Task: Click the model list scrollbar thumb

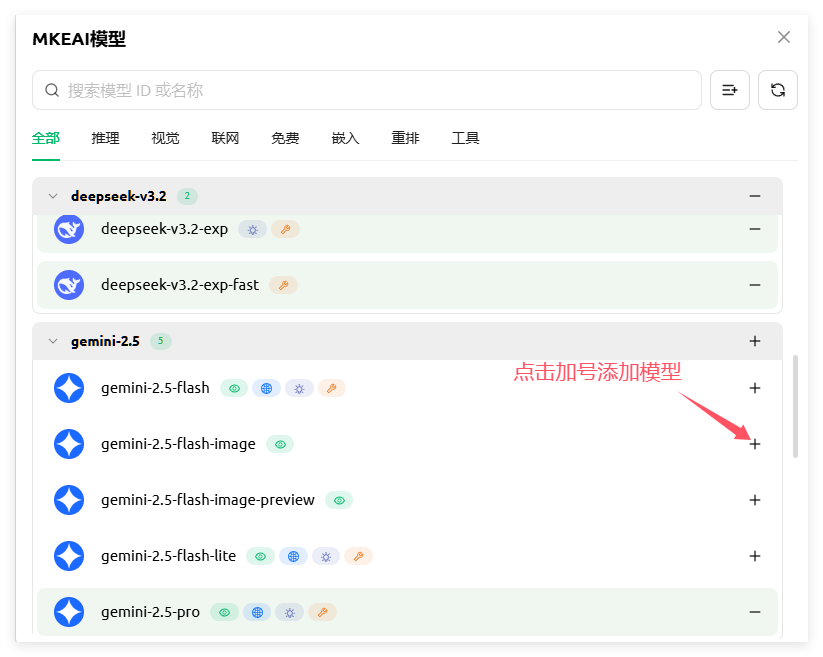Action: [x=795, y=407]
